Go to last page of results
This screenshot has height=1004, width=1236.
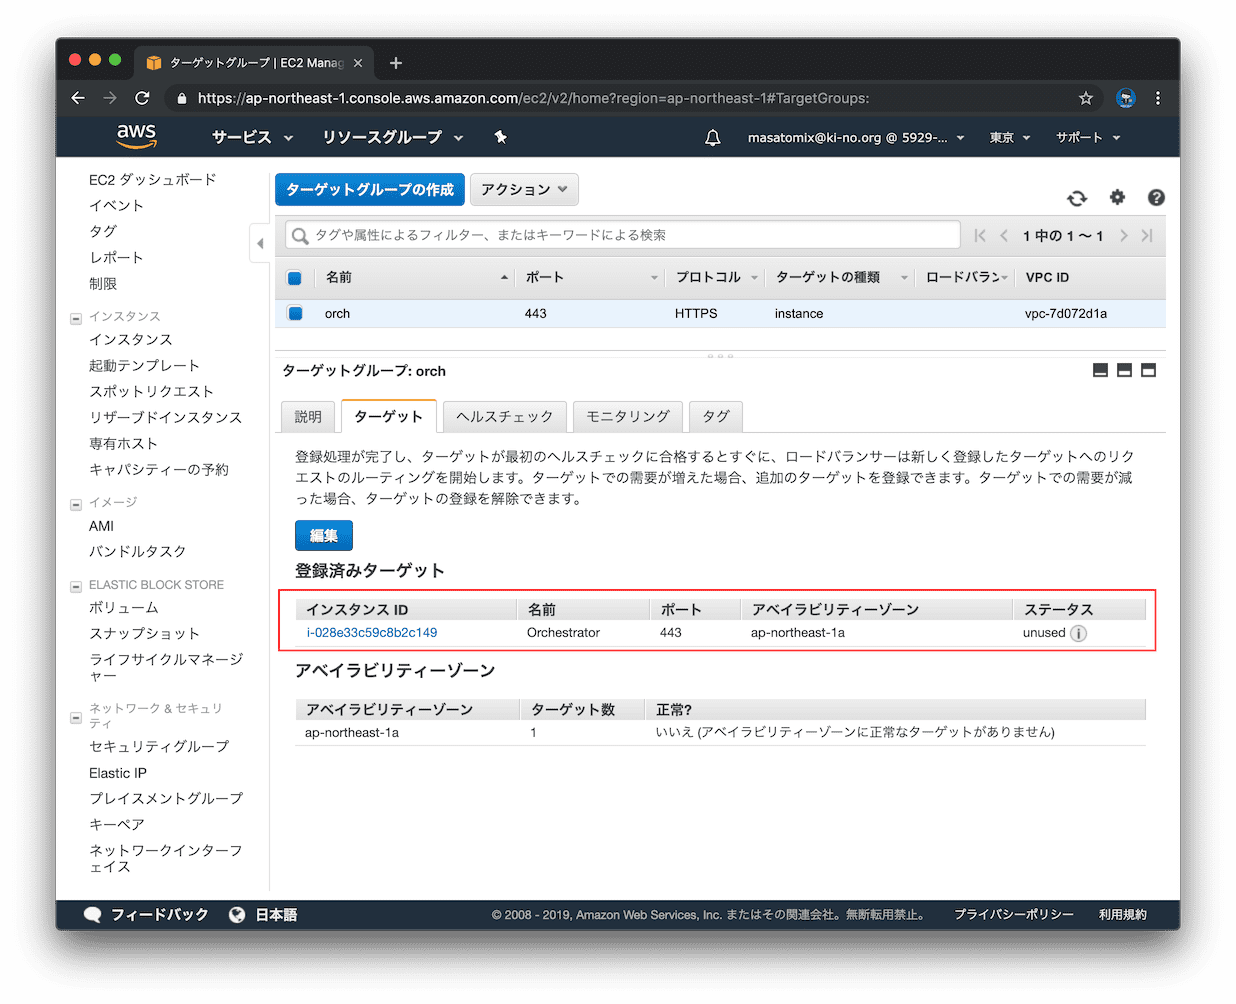[x=1147, y=236]
